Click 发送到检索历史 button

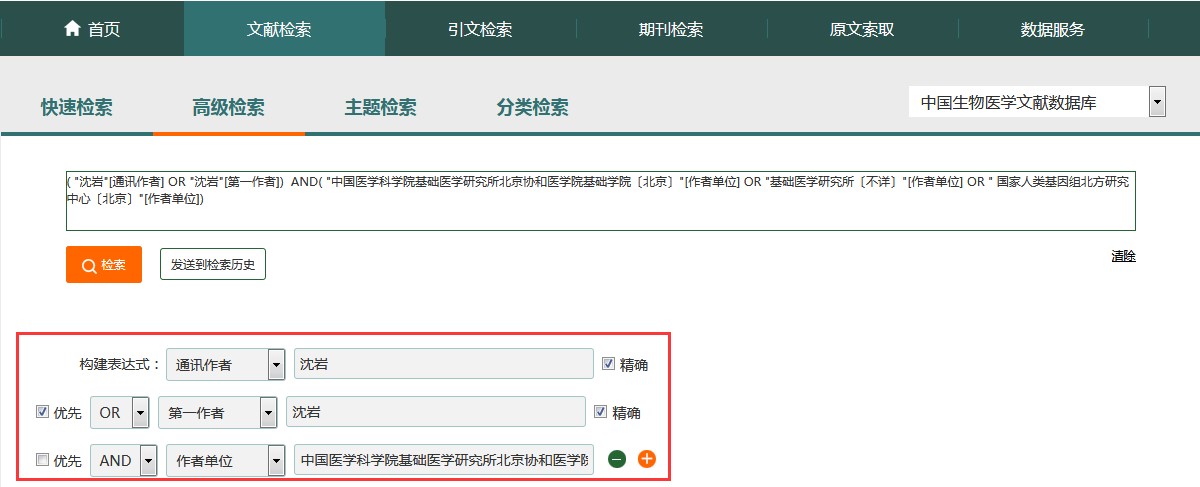click(213, 265)
